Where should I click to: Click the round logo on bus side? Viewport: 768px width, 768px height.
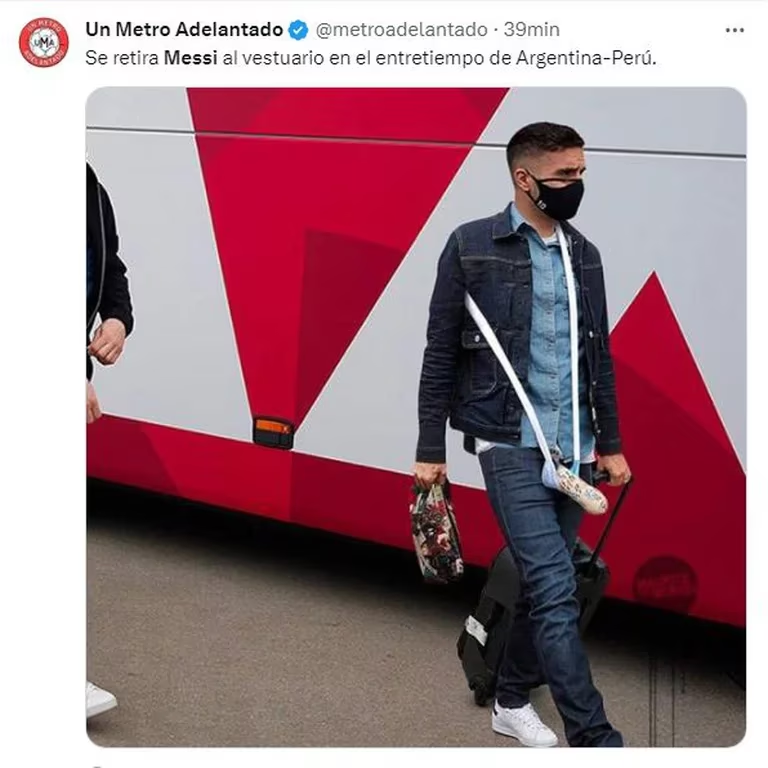pyautogui.click(x=665, y=584)
